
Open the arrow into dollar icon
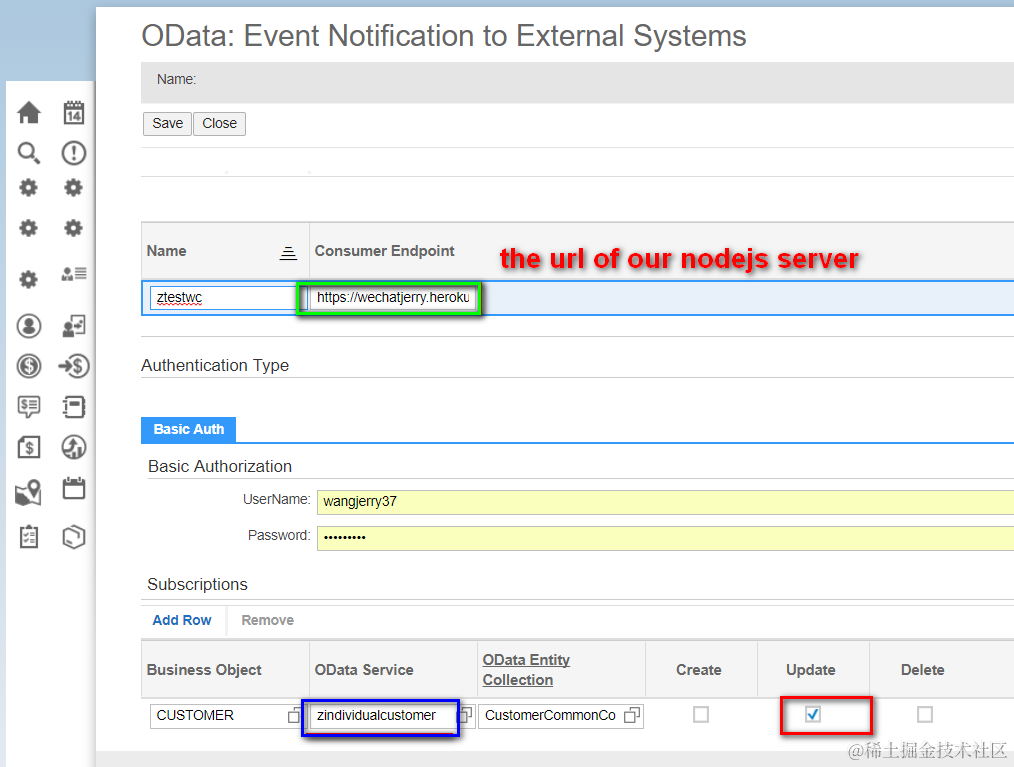[x=74, y=366]
